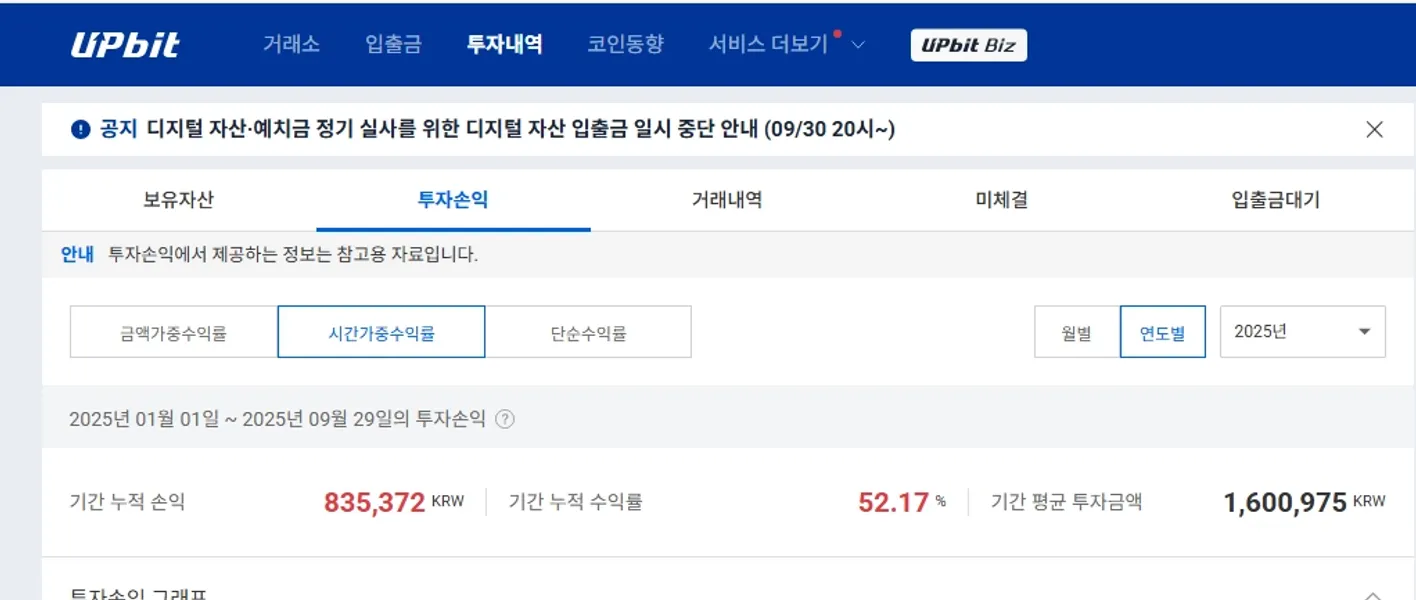This screenshot has height=600, width=1416.
Task: Dismiss the notice banner with the X
Action: pos(1376,128)
